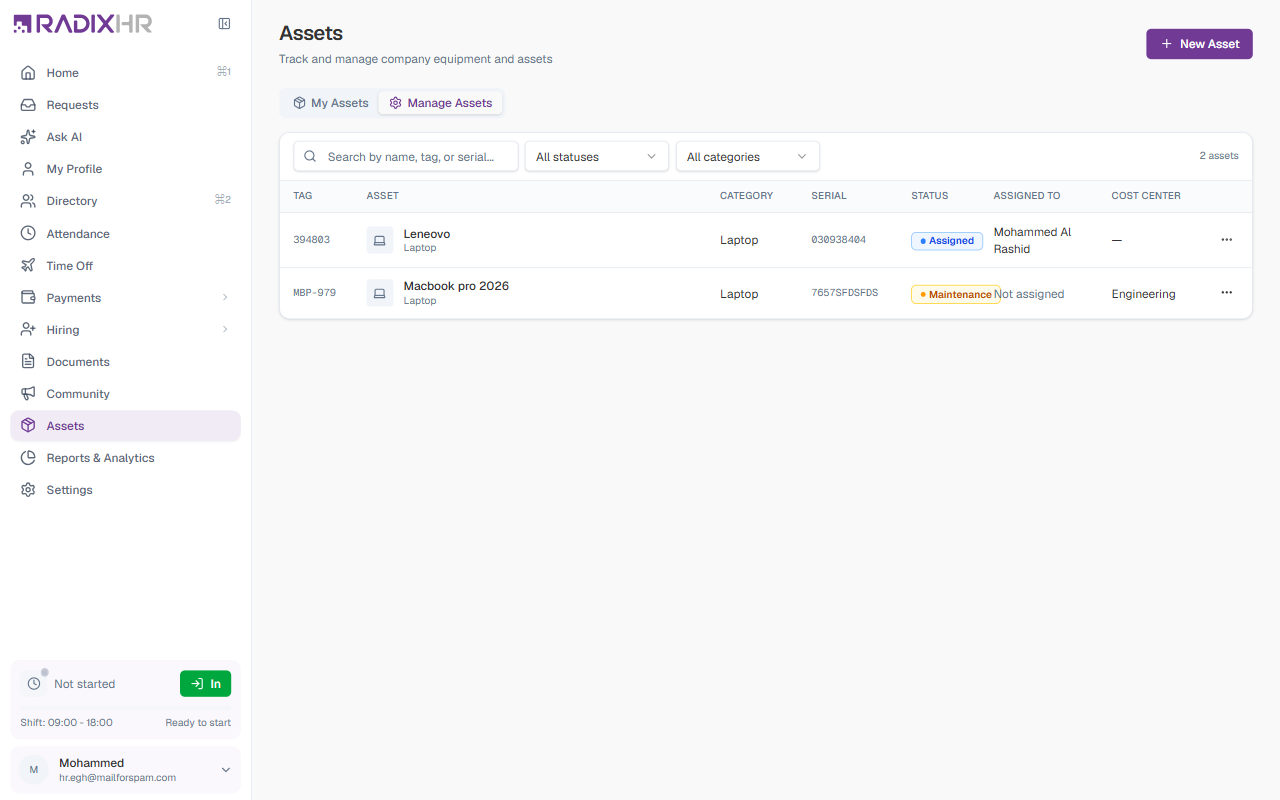Go to My Profile
Image resolution: width=1280 pixels, height=800 pixels.
(125, 169)
